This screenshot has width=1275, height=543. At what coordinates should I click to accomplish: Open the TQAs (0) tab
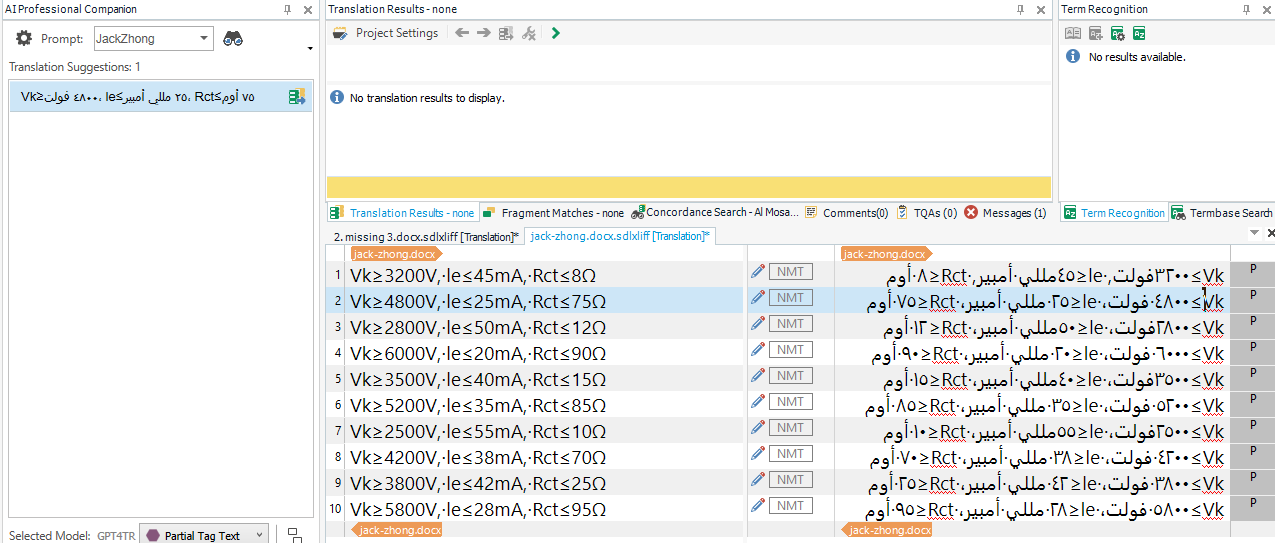pos(927,213)
